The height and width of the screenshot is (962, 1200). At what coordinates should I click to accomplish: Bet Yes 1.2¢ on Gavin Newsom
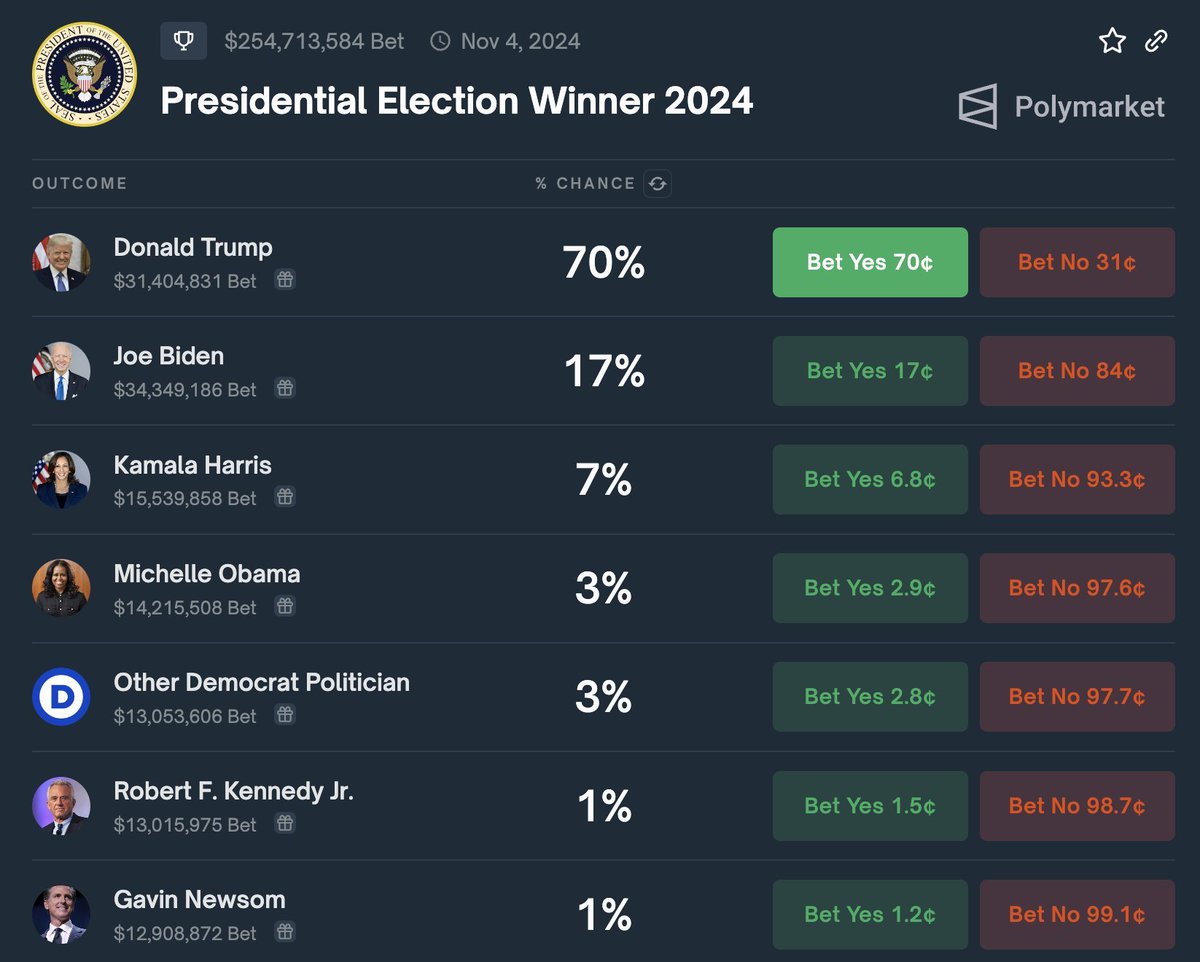870,915
